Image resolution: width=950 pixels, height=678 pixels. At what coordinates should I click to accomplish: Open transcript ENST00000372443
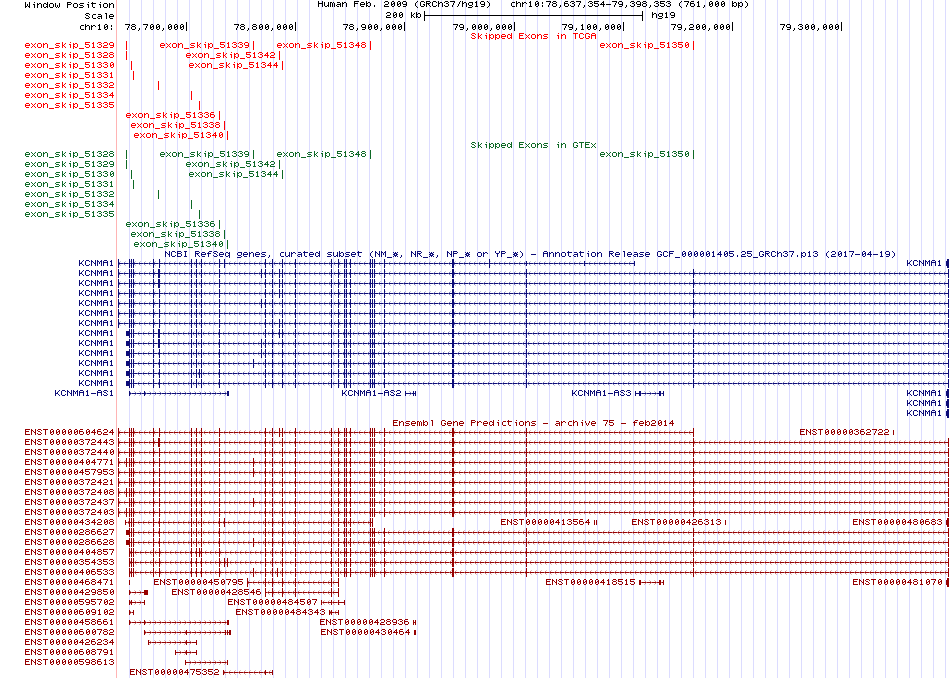click(69, 442)
